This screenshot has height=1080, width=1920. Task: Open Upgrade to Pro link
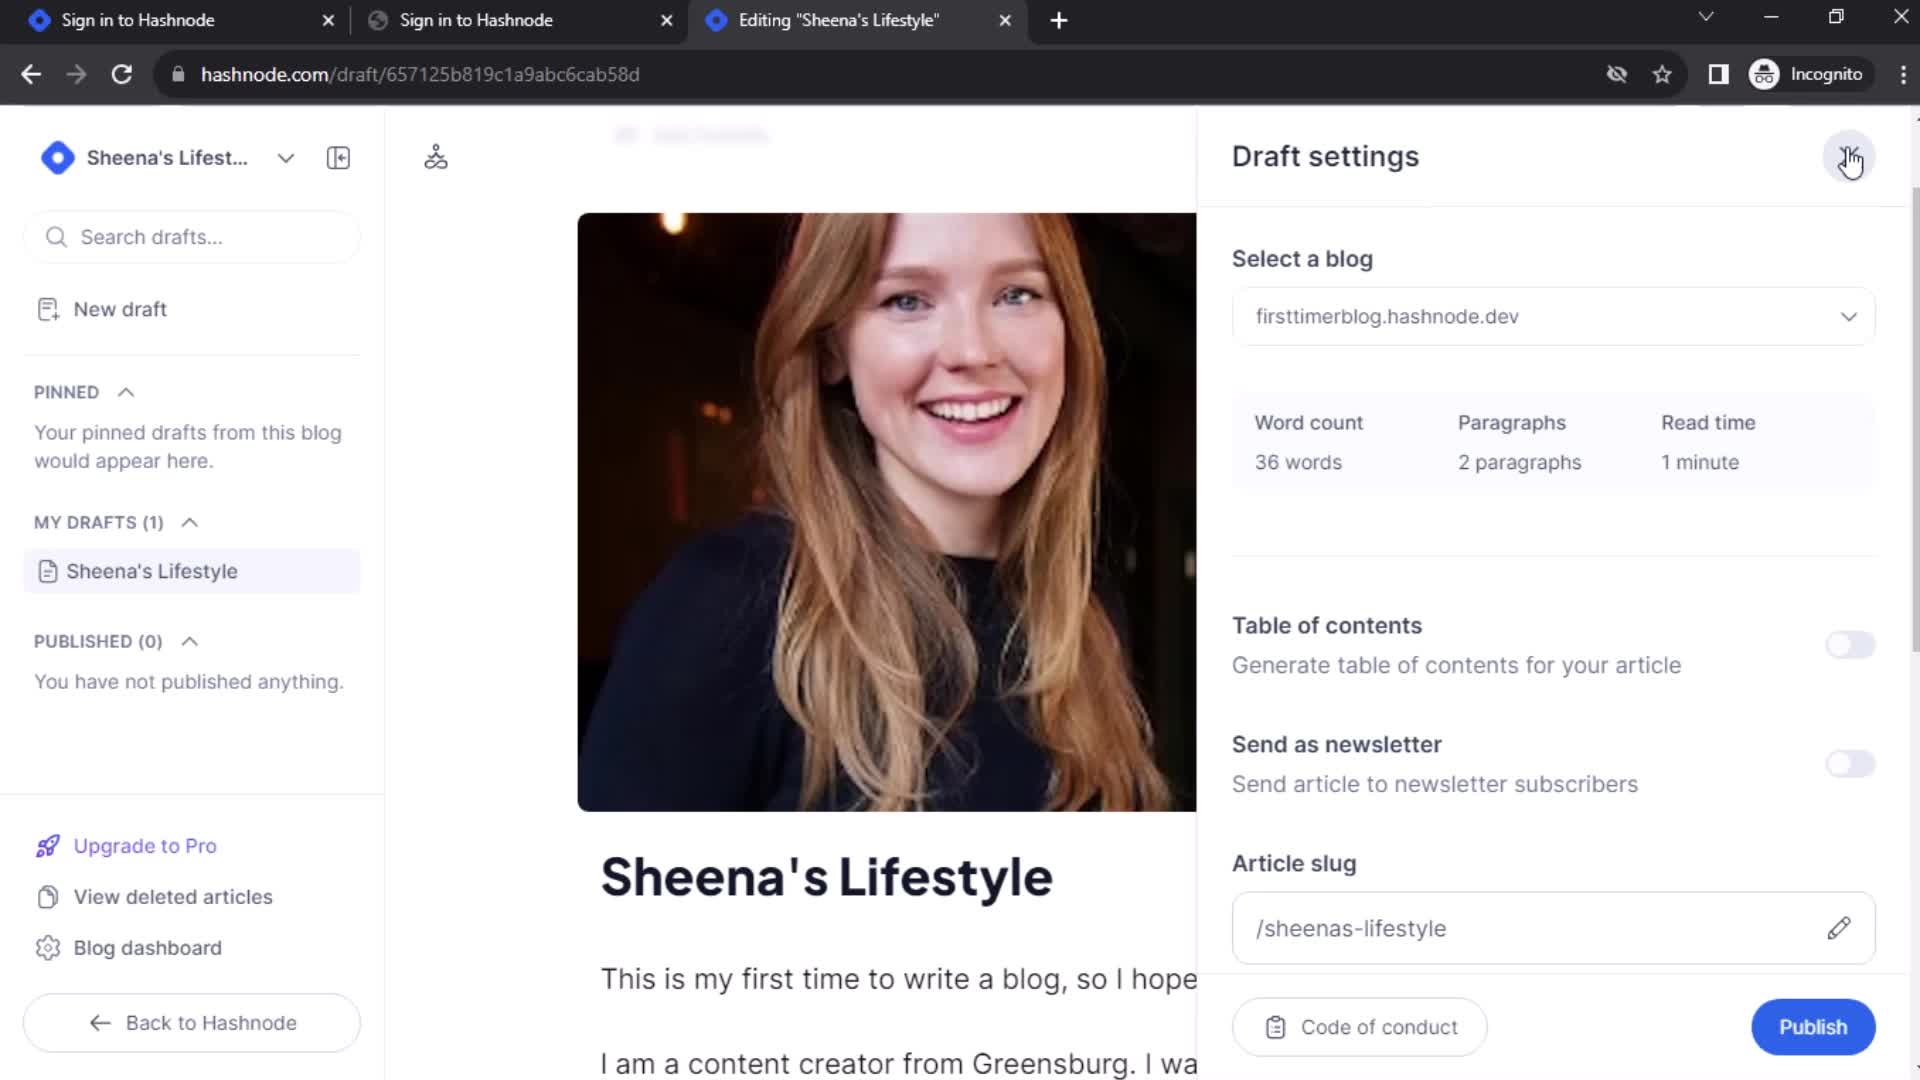145,846
